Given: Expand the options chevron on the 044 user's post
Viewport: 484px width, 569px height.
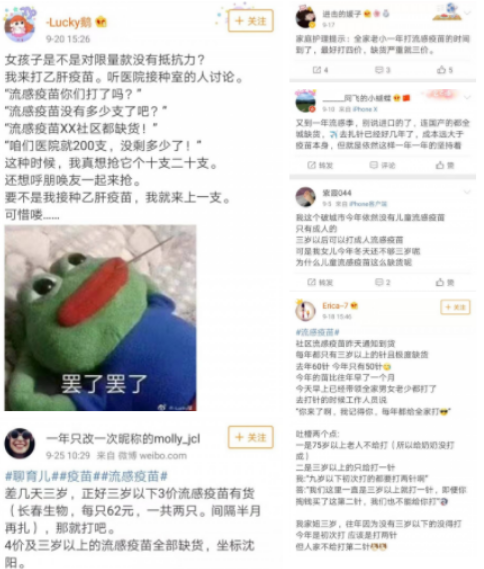Looking at the screenshot, I should point(467,192).
